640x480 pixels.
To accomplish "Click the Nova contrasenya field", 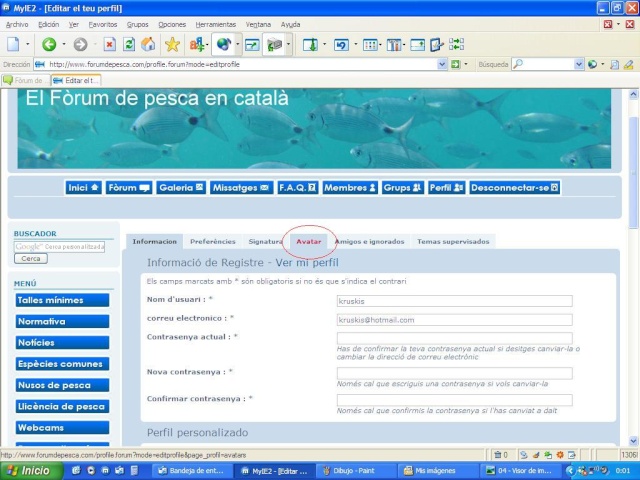I will tap(454, 373).
